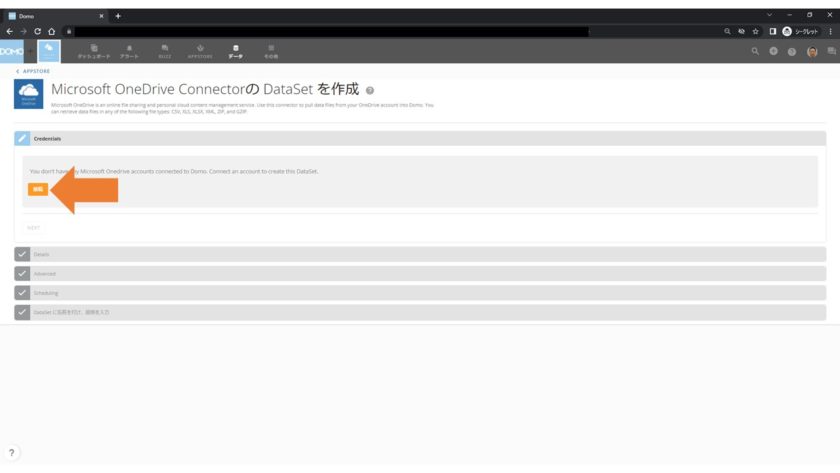Close the Domo browser tab
The height and width of the screenshot is (473, 840).
point(101,16)
